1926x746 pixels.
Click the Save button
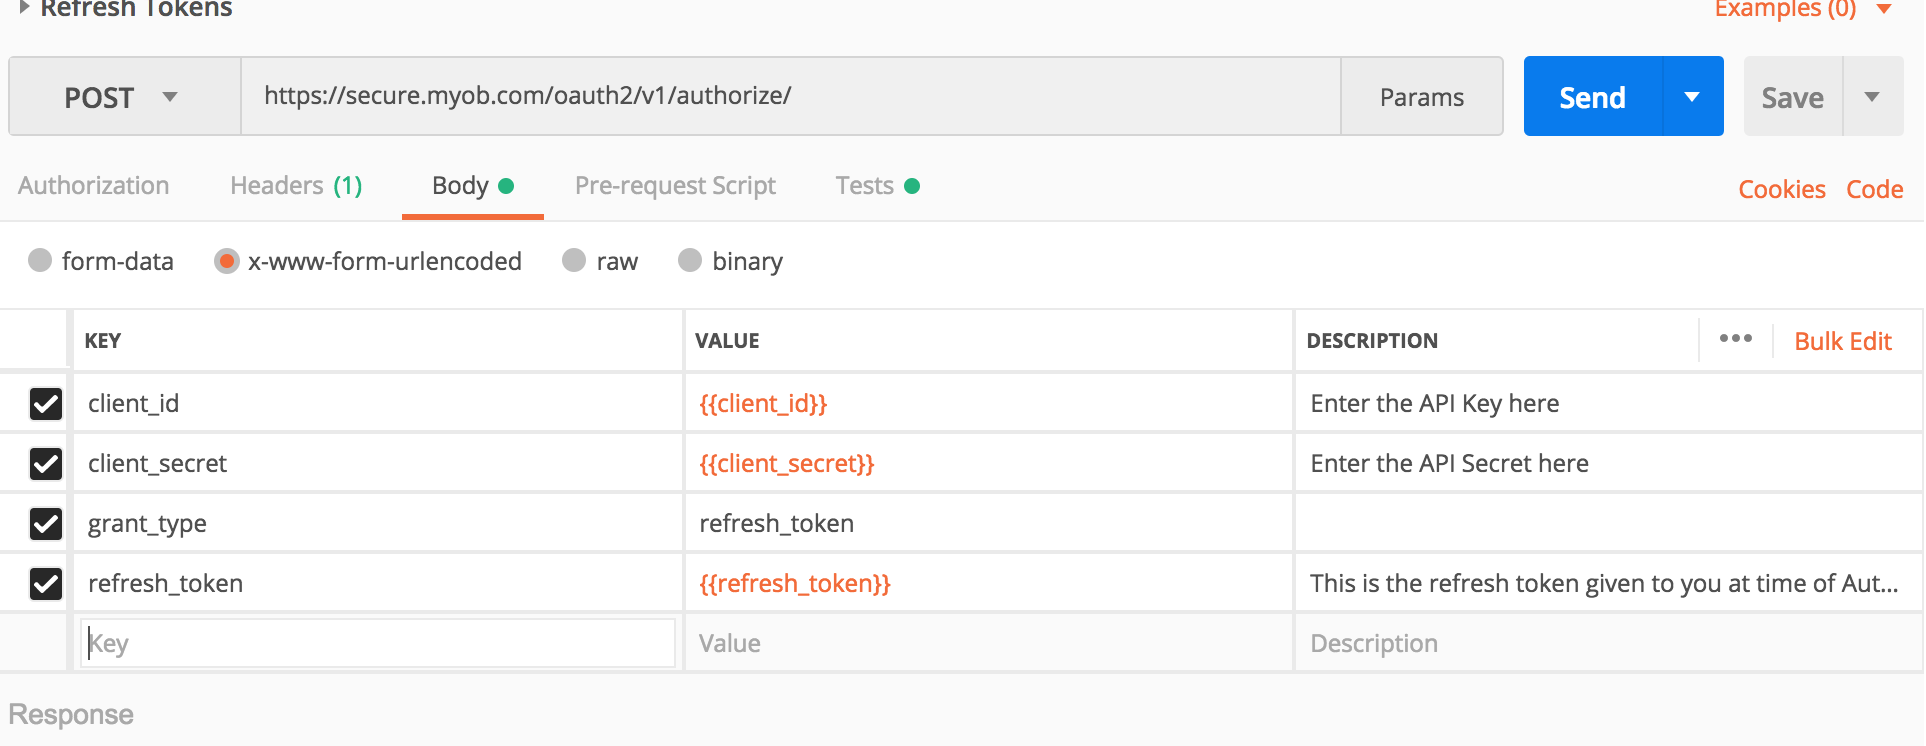pos(1793,97)
